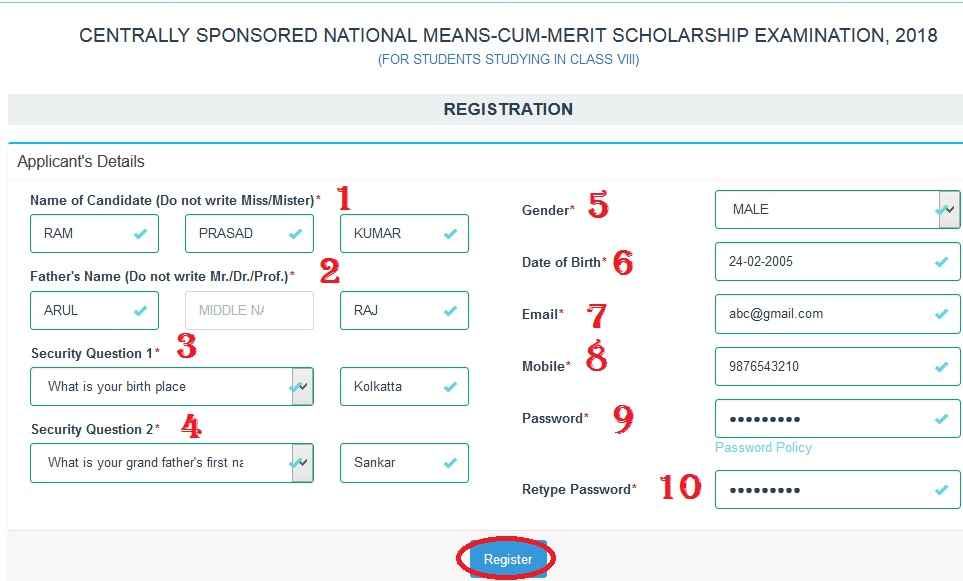Click the Email field with abc@gmail.com
Image resolution: width=963 pixels, height=581 pixels.
[838, 314]
